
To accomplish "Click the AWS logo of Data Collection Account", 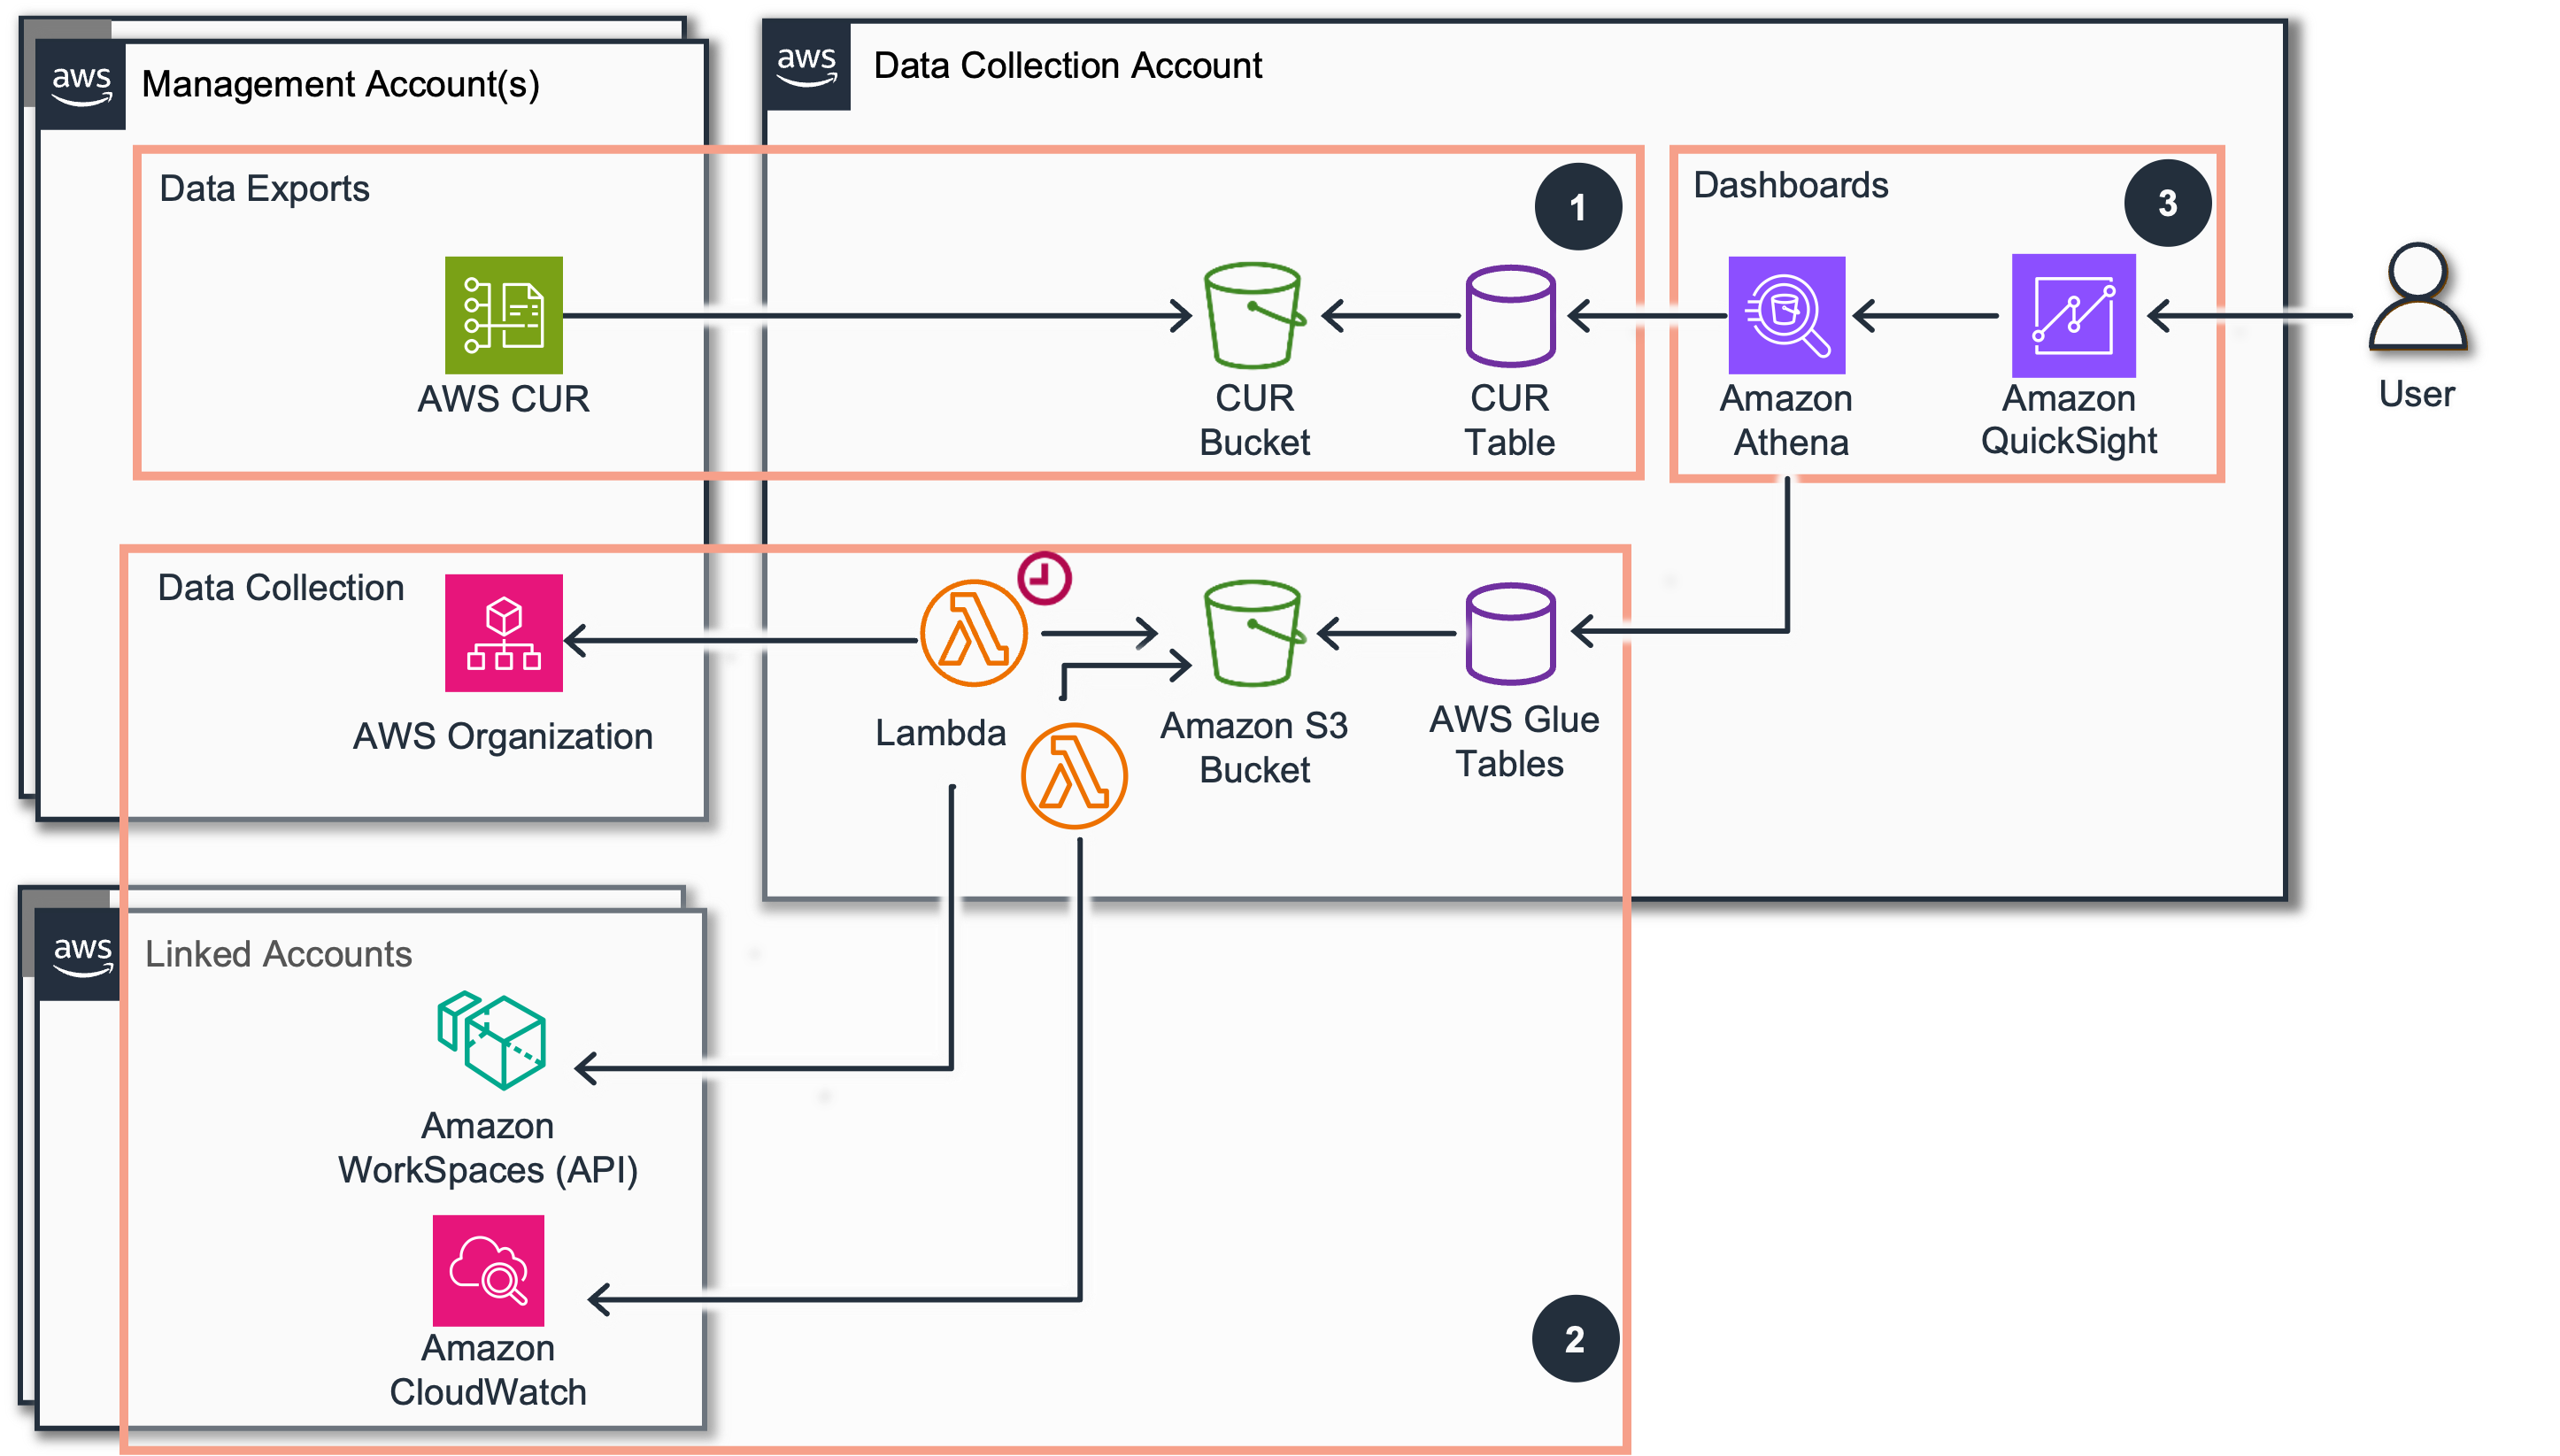I will (806, 66).
